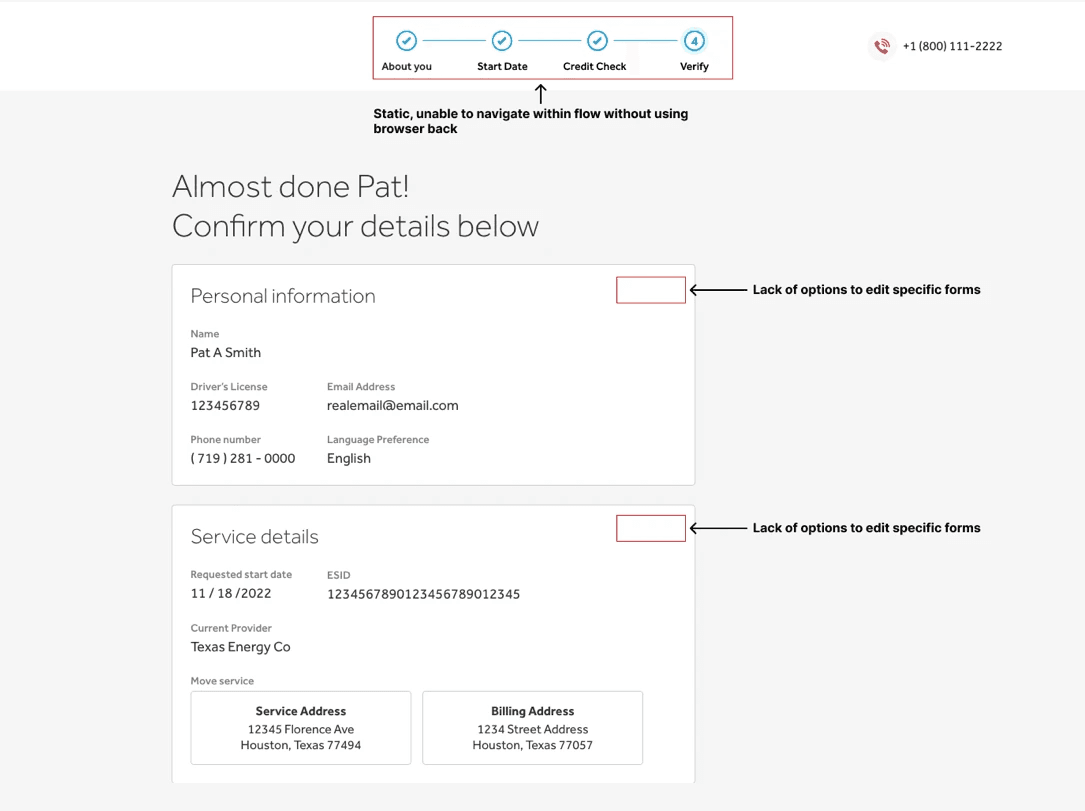Select the About you step label
Screen dimensions: 1085x811
coord(406,66)
